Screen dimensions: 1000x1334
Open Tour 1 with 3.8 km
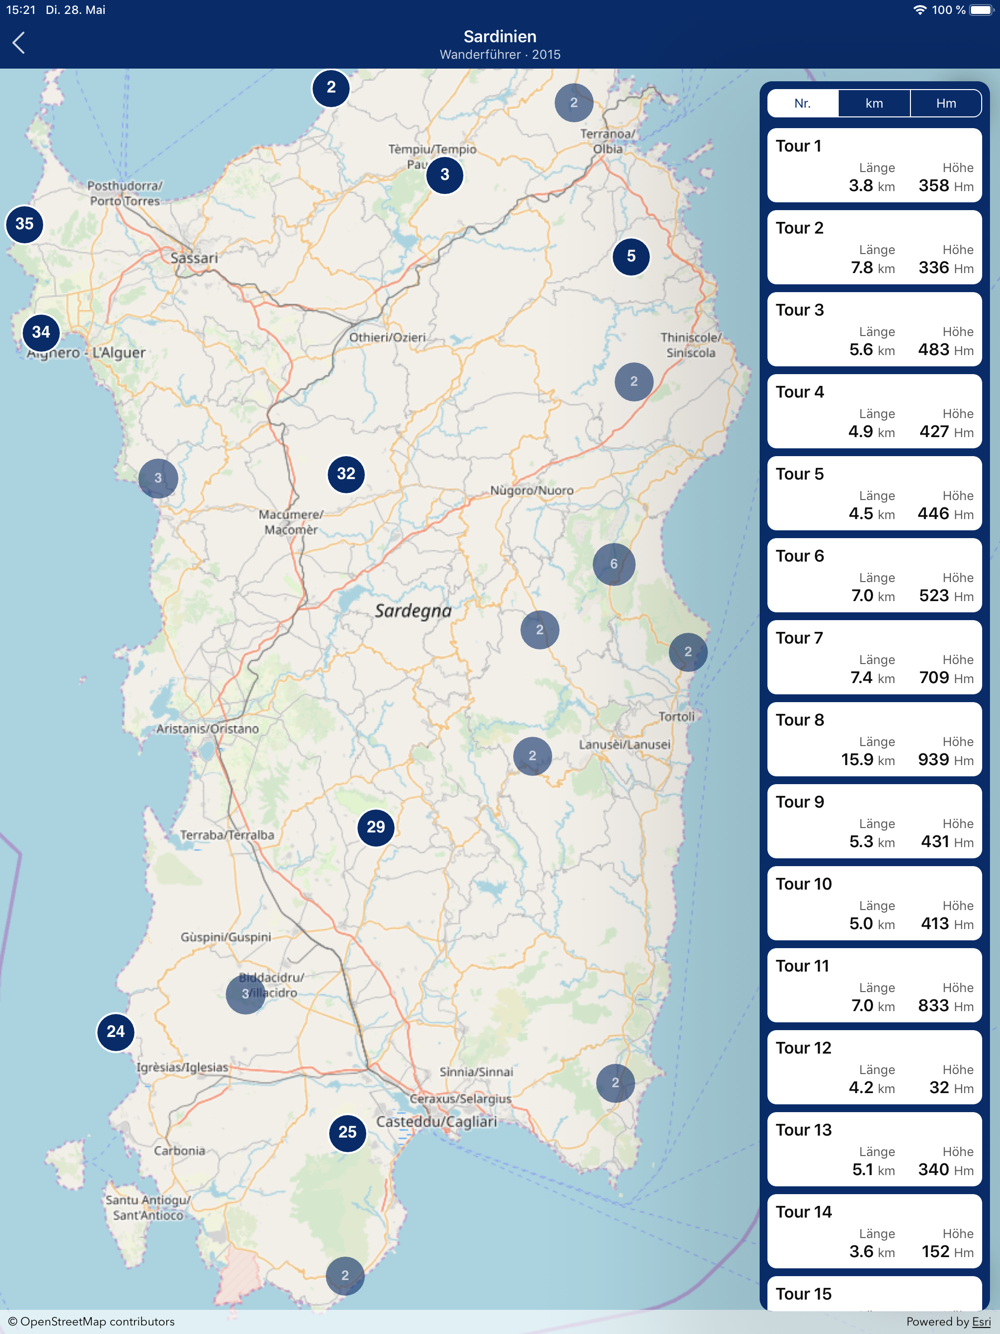874,165
